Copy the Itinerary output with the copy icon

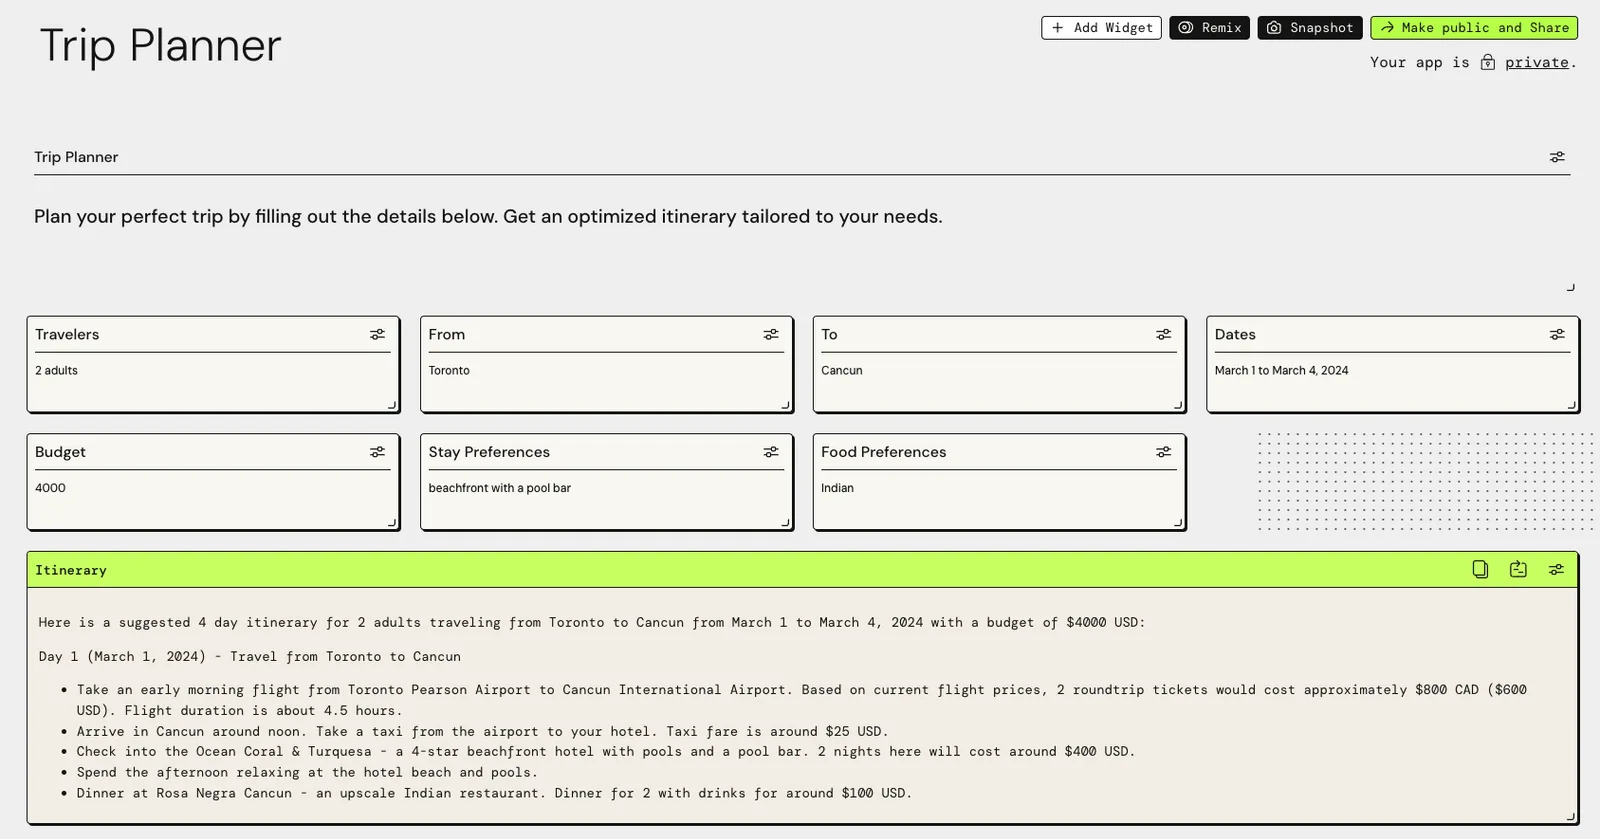click(1480, 569)
